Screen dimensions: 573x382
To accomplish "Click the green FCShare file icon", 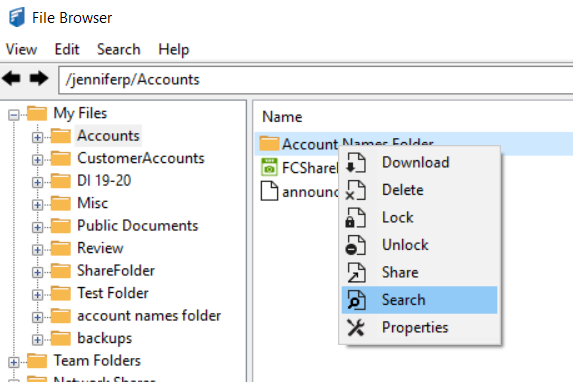I will [269, 167].
